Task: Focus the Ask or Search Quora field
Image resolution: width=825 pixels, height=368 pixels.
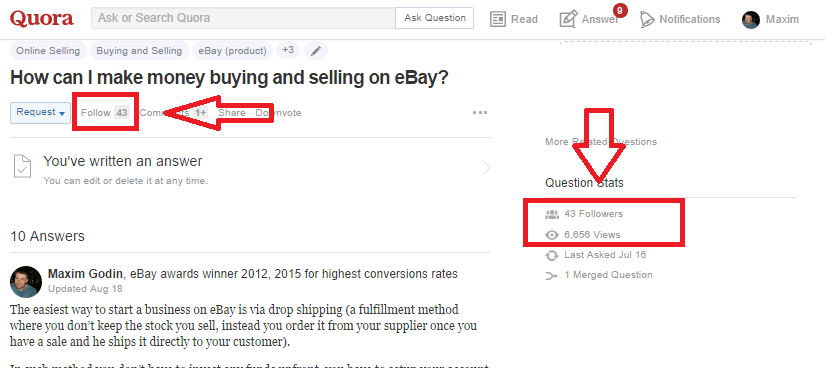Action: point(244,18)
